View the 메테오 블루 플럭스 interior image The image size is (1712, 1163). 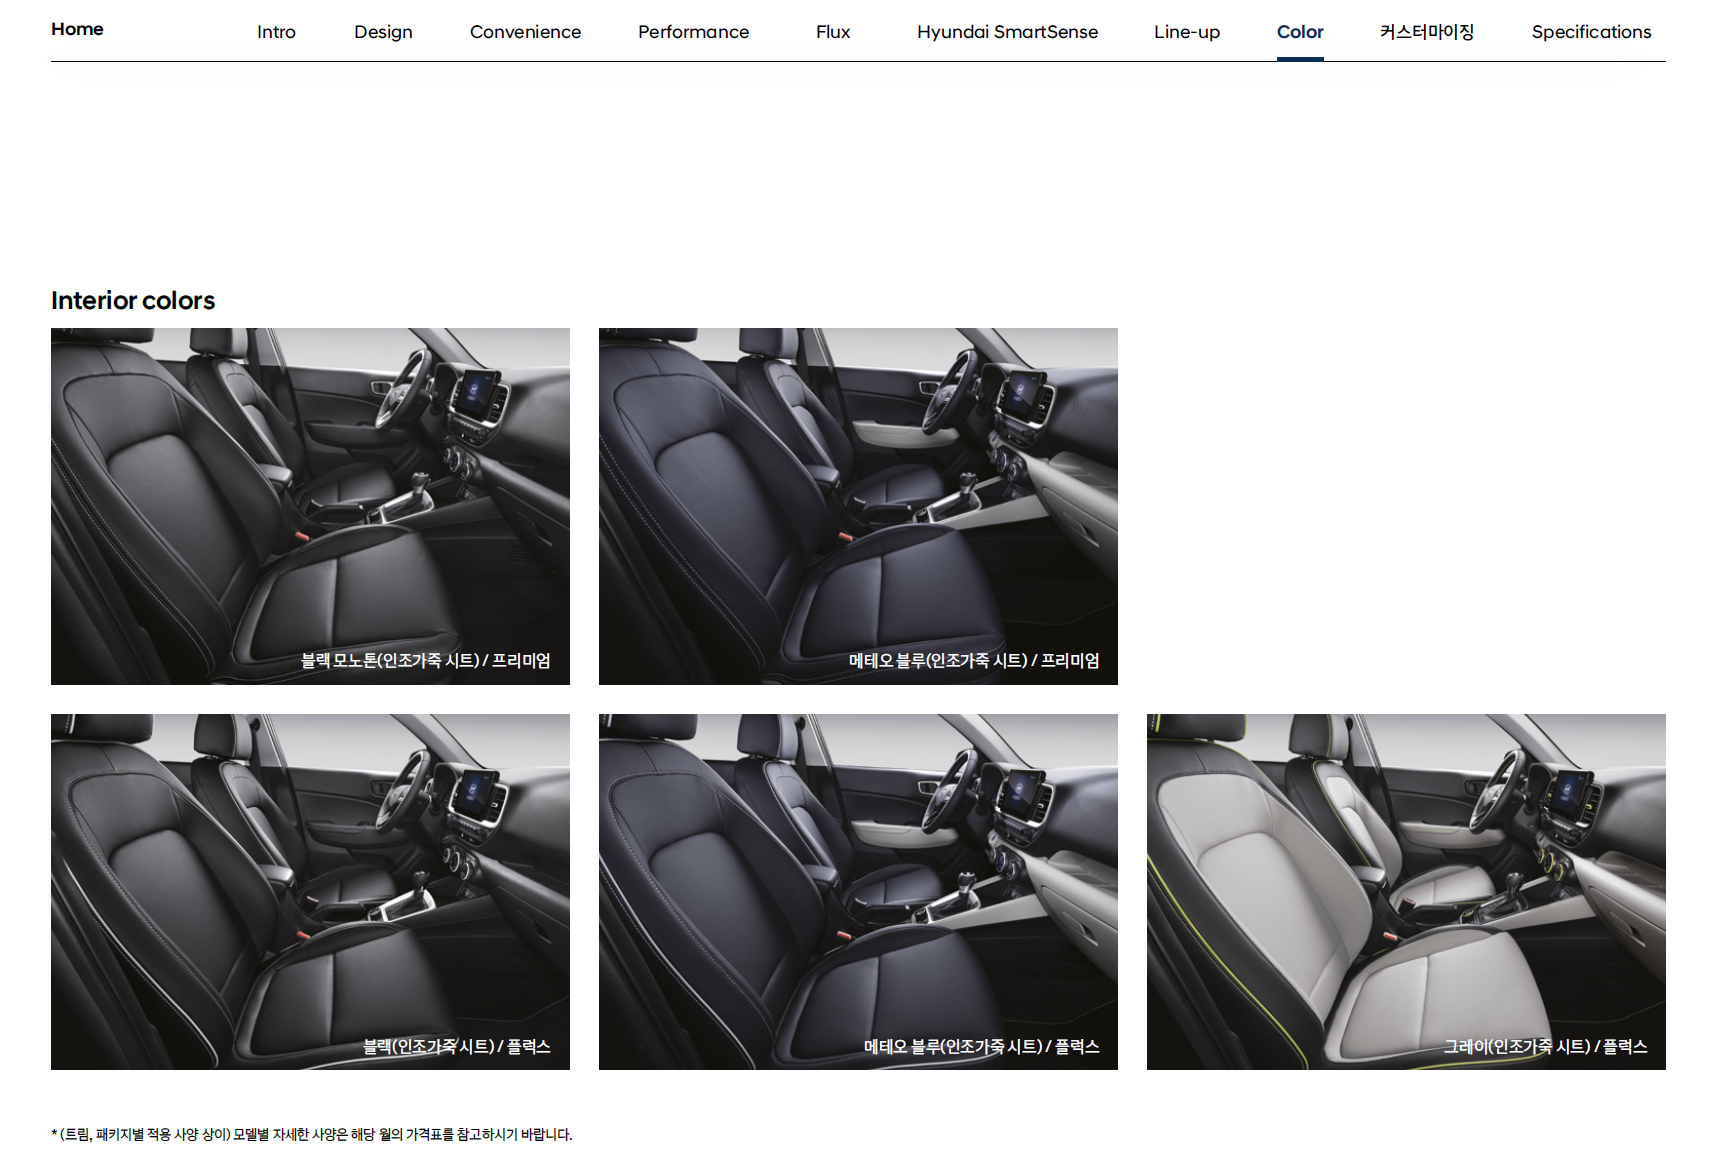(x=858, y=892)
